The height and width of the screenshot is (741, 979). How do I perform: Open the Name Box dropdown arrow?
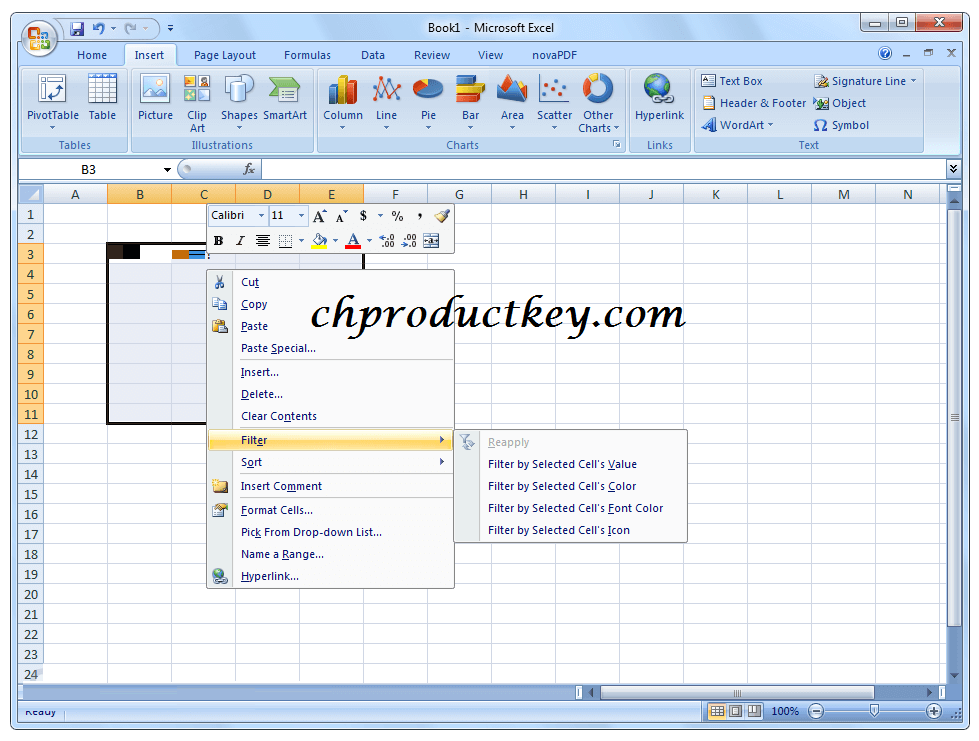[x=167, y=170]
